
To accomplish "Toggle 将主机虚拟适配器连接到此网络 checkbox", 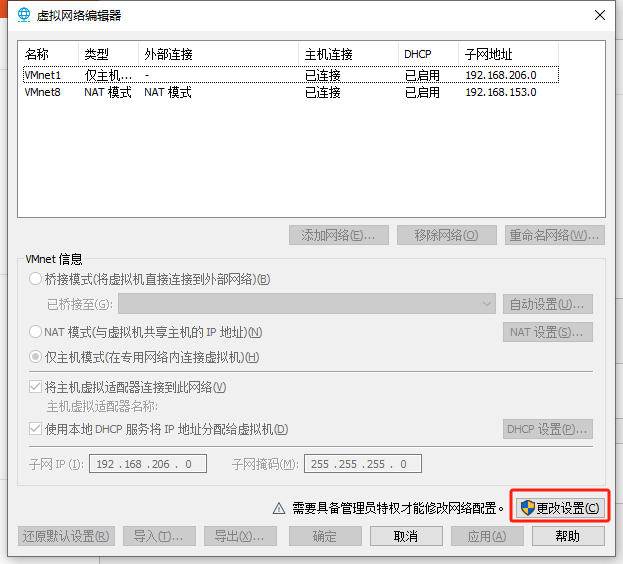I will [x=35, y=386].
